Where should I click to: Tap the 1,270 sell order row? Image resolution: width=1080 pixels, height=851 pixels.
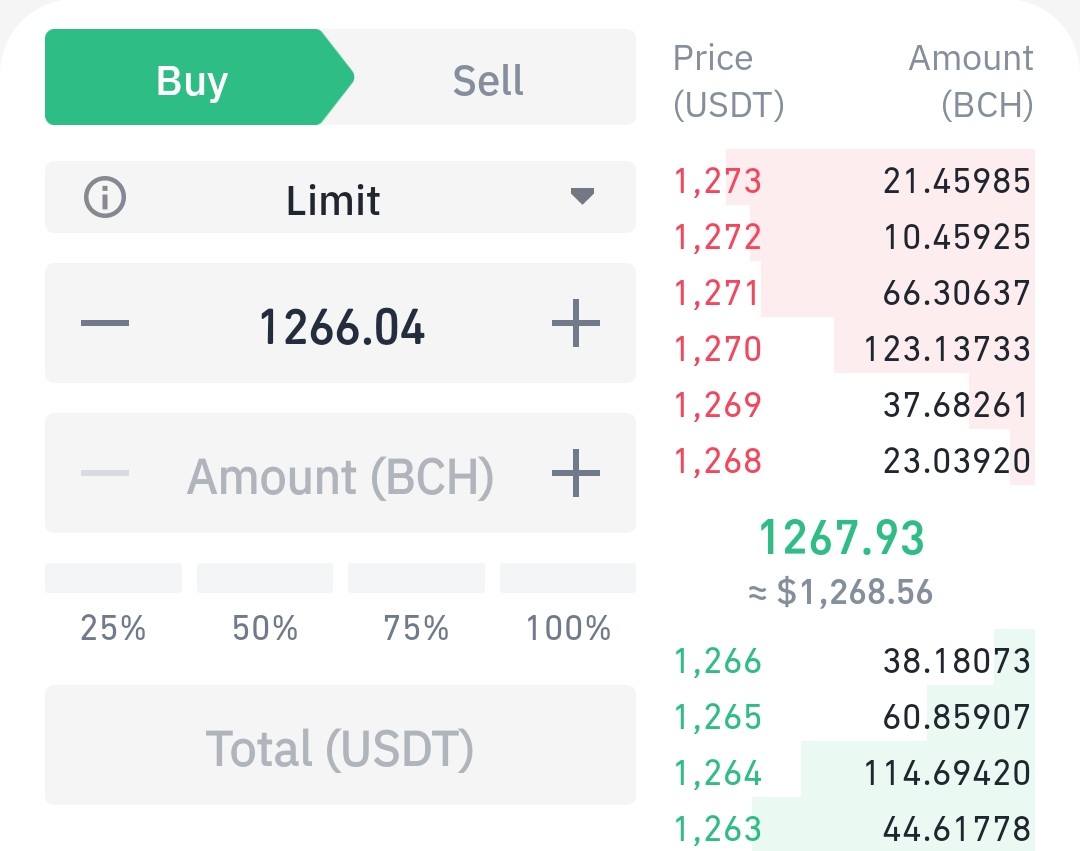click(x=853, y=348)
